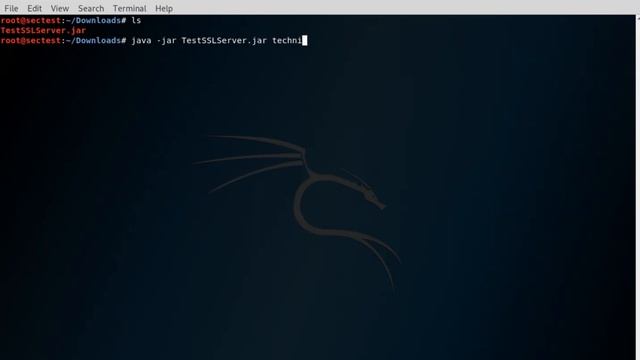Click the TestSSLServer.jar file listing output
The image size is (640, 360).
(43, 31)
